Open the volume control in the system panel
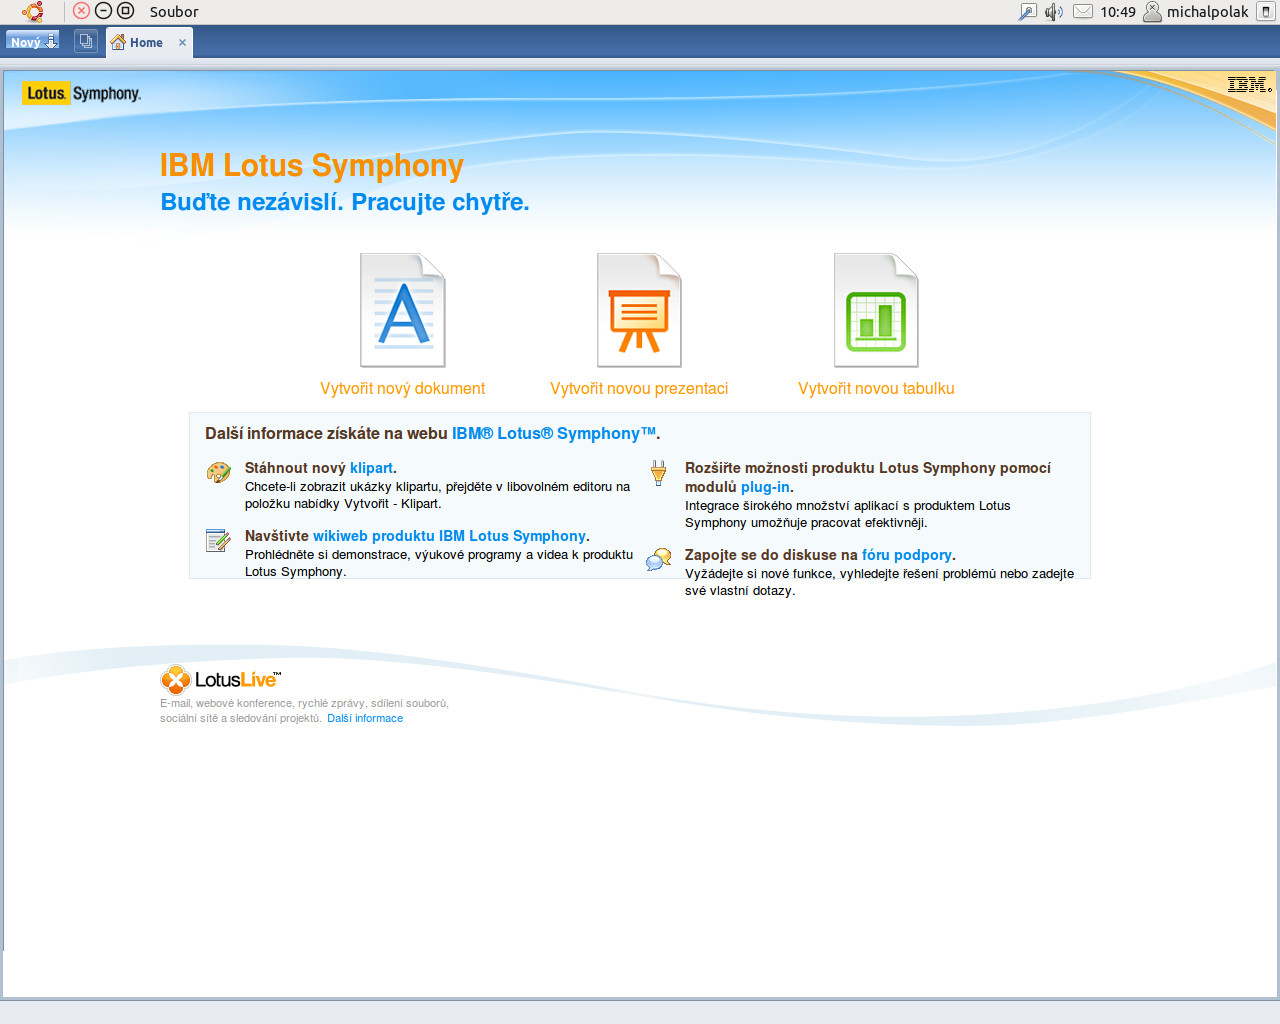Image resolution: width=1280 pixels, height=1024 pixels. pos(1054,12)
